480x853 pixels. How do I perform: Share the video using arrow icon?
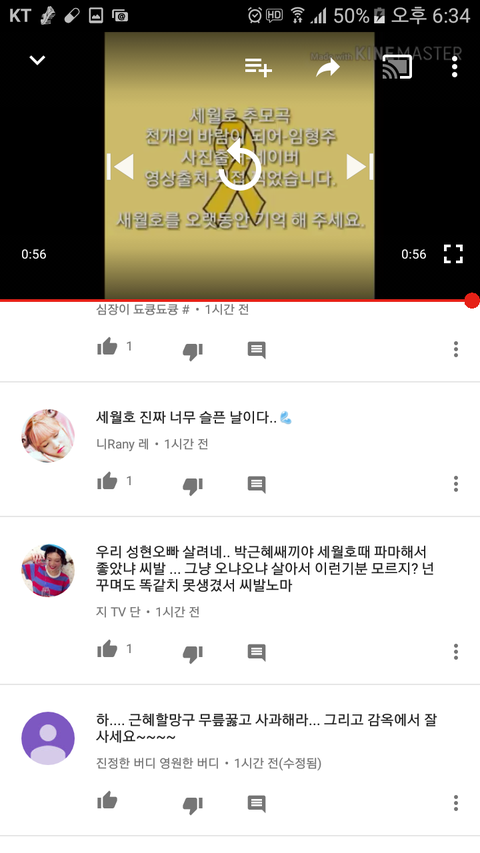click(x=328, y=67)
